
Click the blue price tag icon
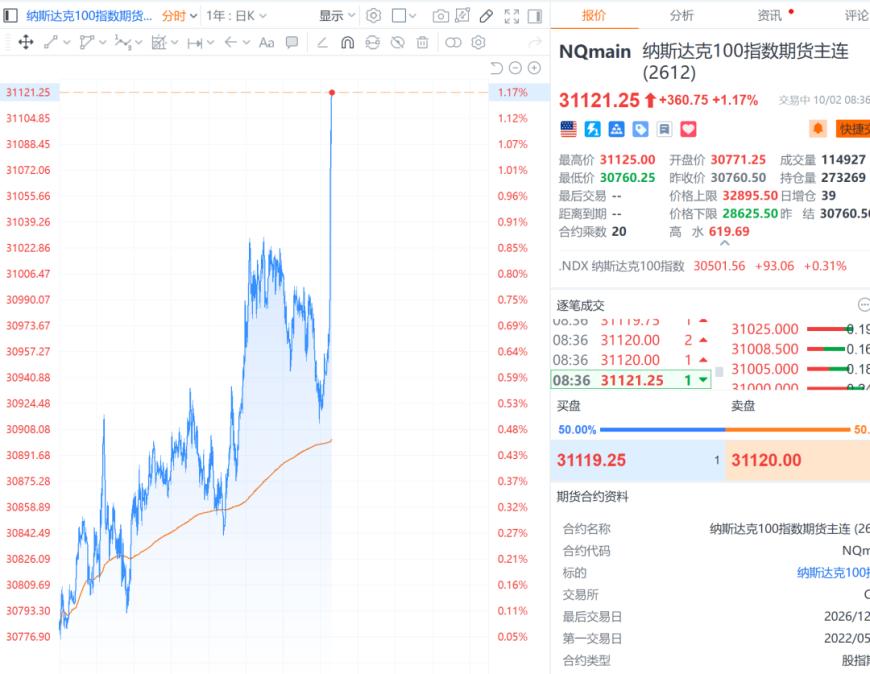click(x=640, y=129)
